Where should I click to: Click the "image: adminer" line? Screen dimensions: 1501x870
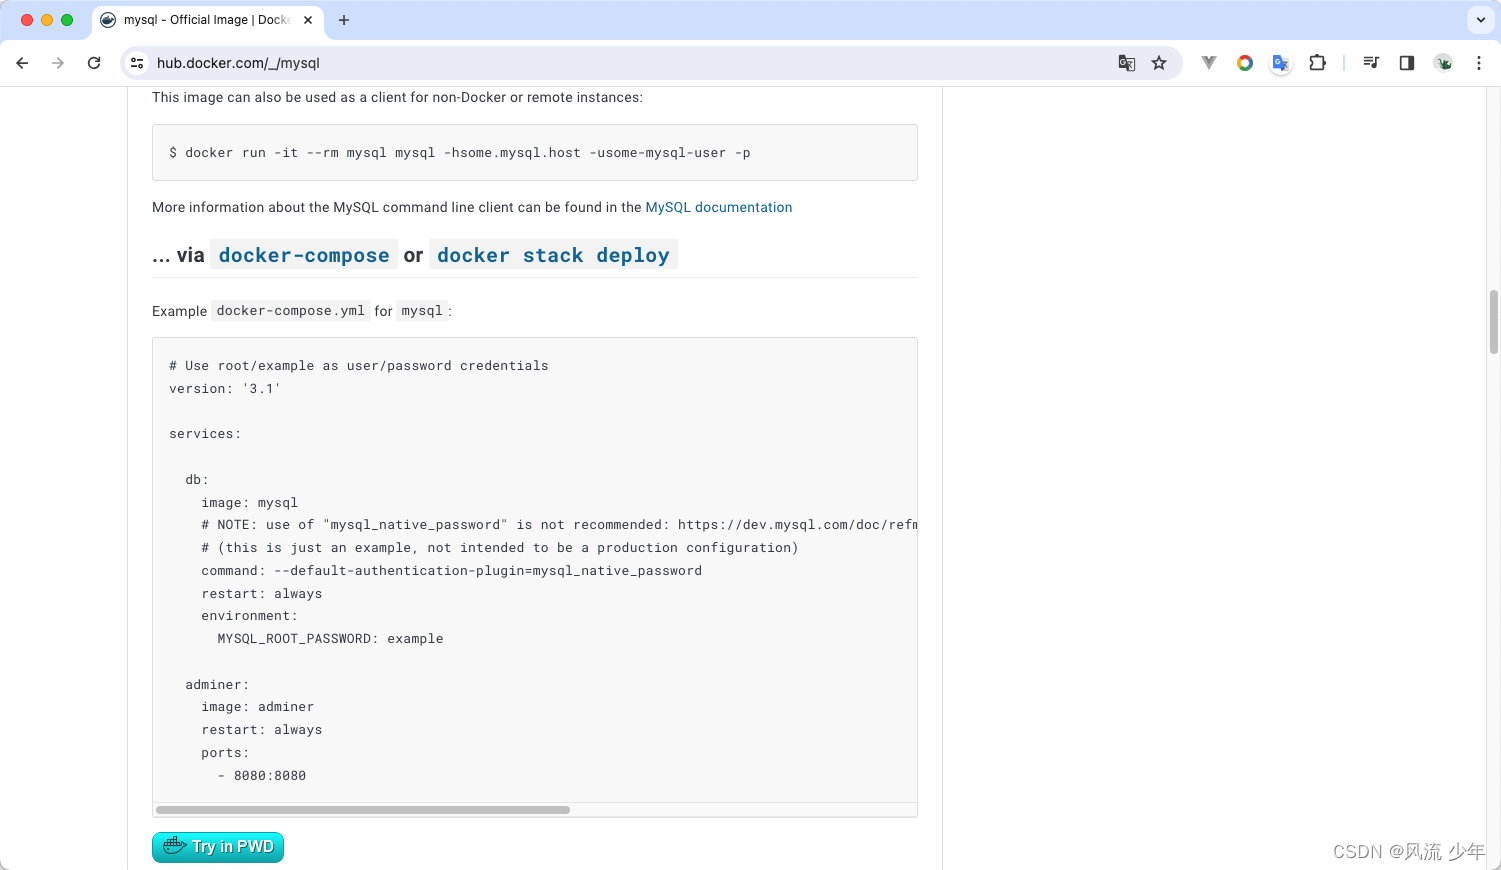258,707
